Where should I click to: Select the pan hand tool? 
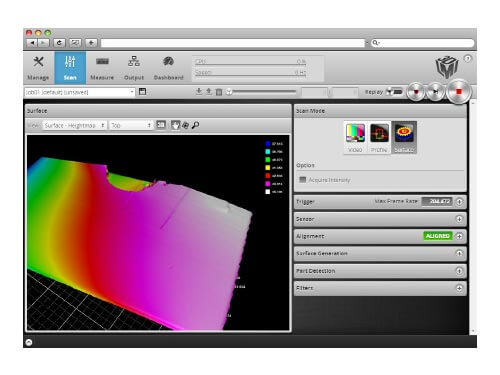coord(175,125)
